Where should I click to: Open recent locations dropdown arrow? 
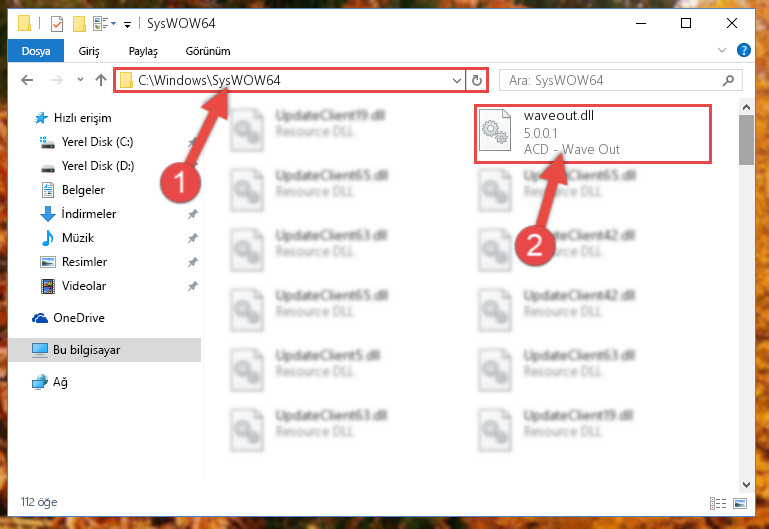tap(80, 79)
